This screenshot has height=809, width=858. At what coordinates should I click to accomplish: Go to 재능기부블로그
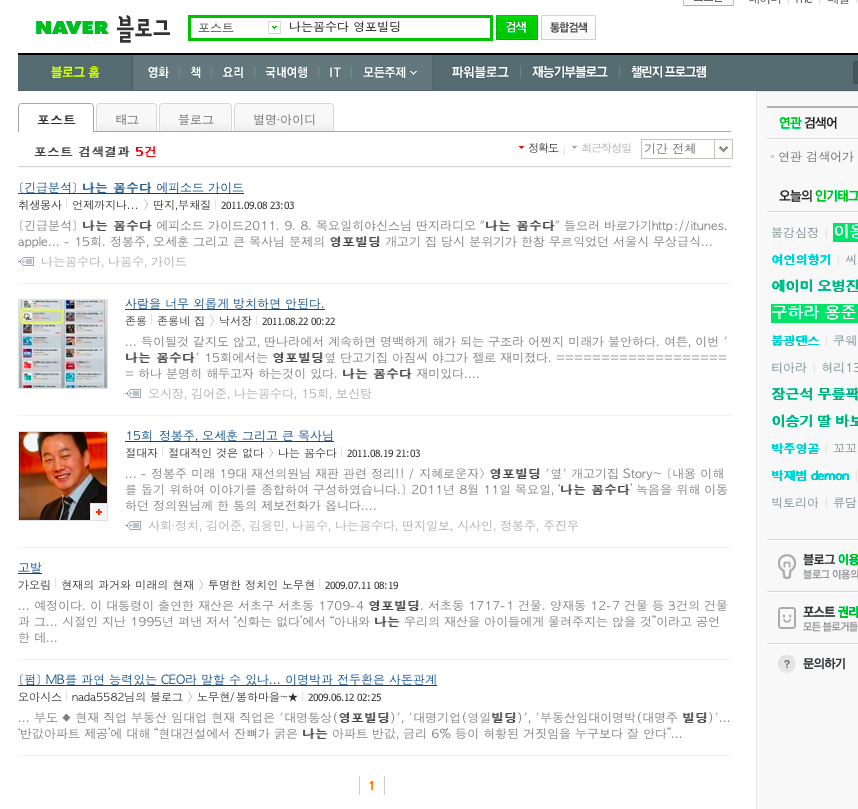[x=570, y=72]
